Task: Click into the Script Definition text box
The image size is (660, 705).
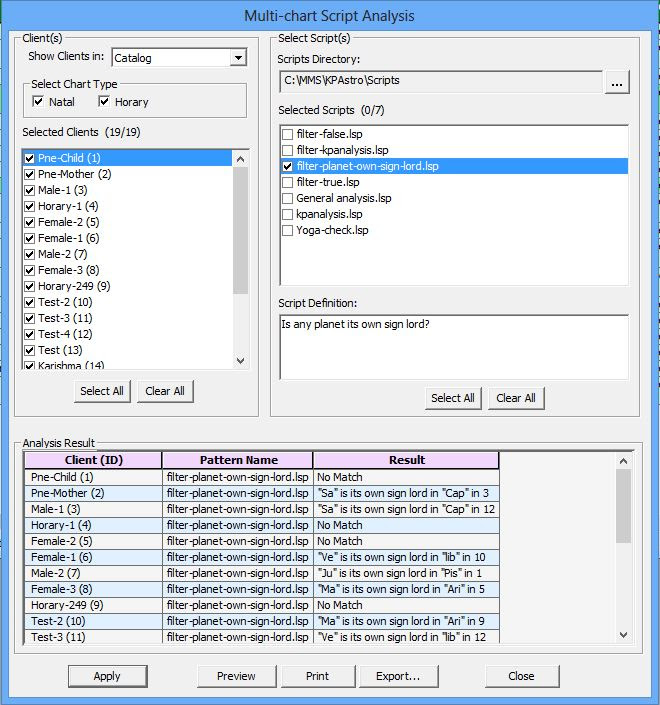Action: [454, 347]
